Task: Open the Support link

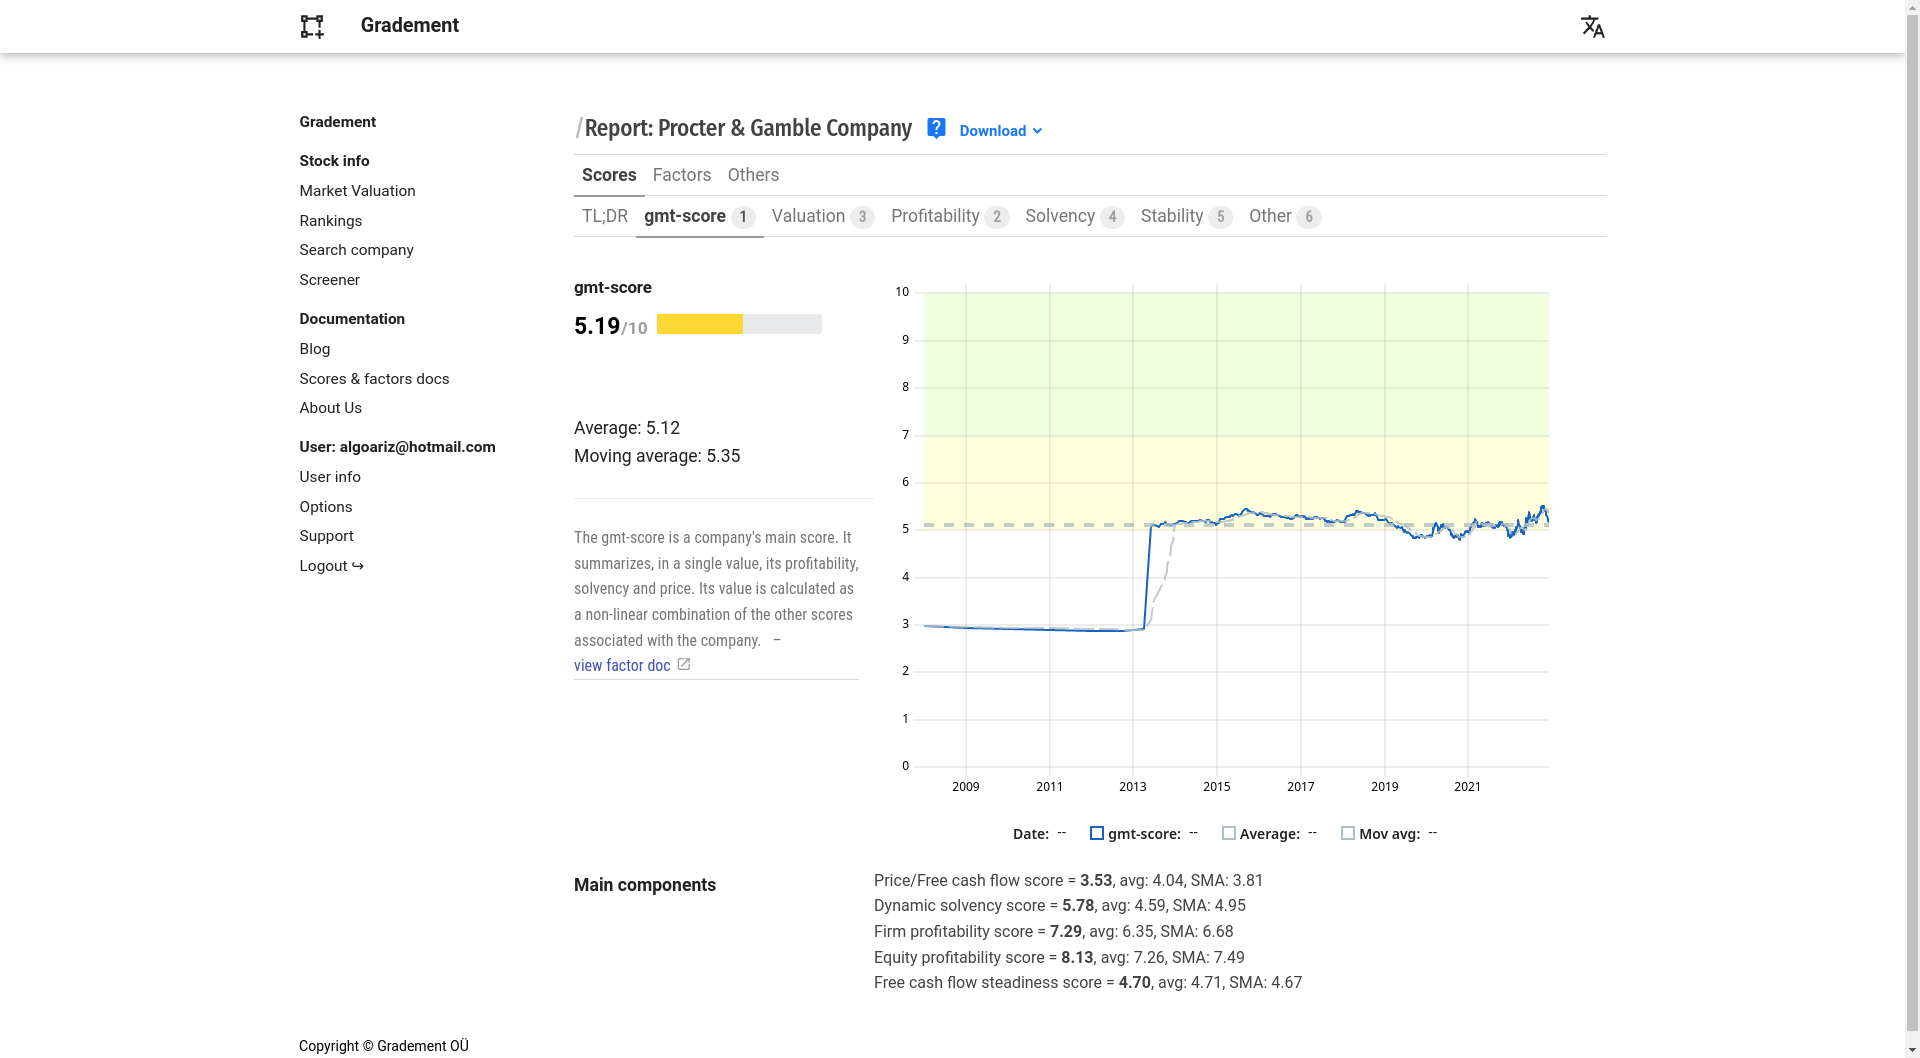Action: [x=326, y=536]
